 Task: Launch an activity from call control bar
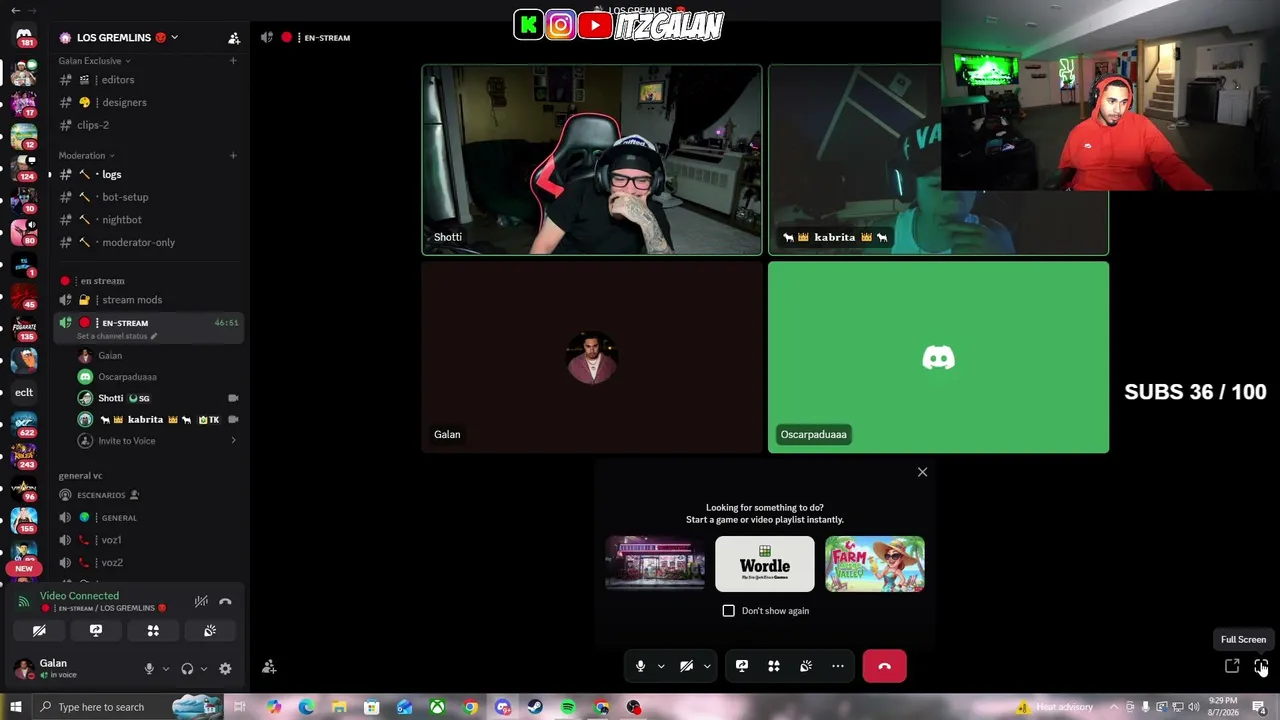click(774, 666)
